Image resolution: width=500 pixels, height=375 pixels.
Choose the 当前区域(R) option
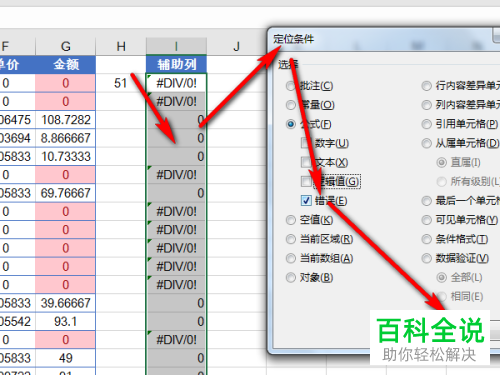291,239
